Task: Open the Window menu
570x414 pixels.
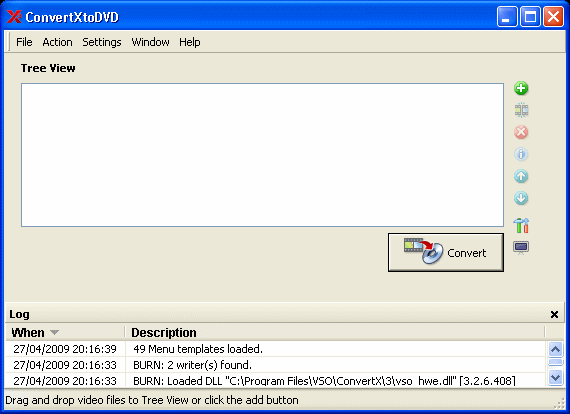Action: pyautogui.click(x=150, y=42)
